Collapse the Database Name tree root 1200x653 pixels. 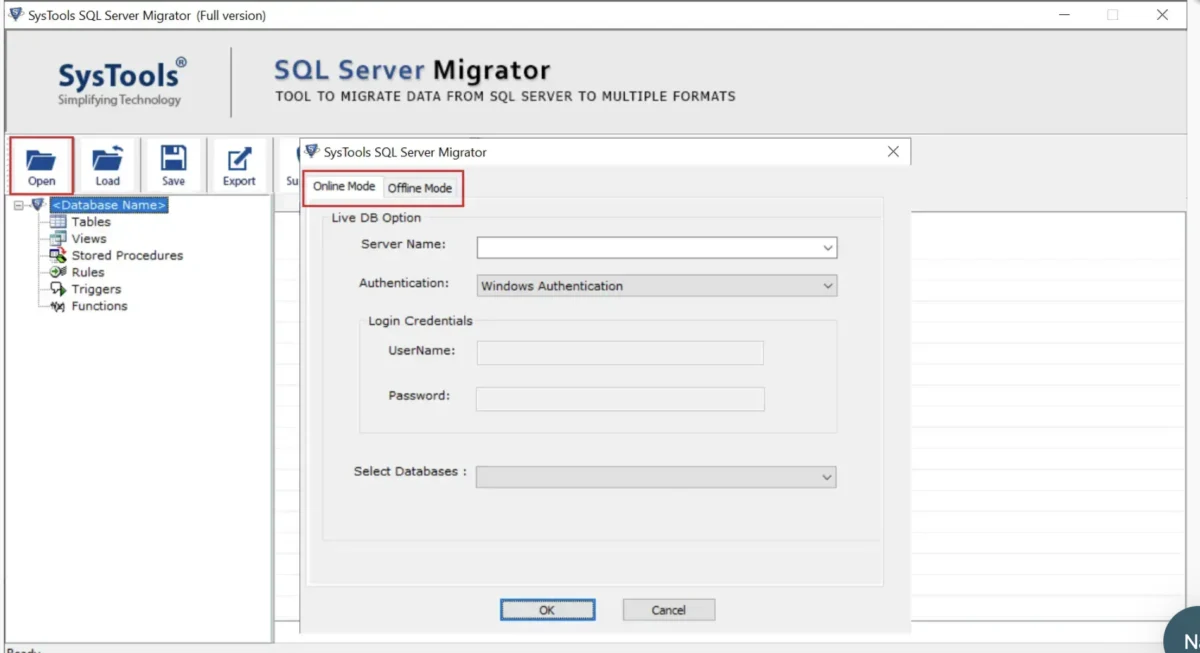coord(19,205)
